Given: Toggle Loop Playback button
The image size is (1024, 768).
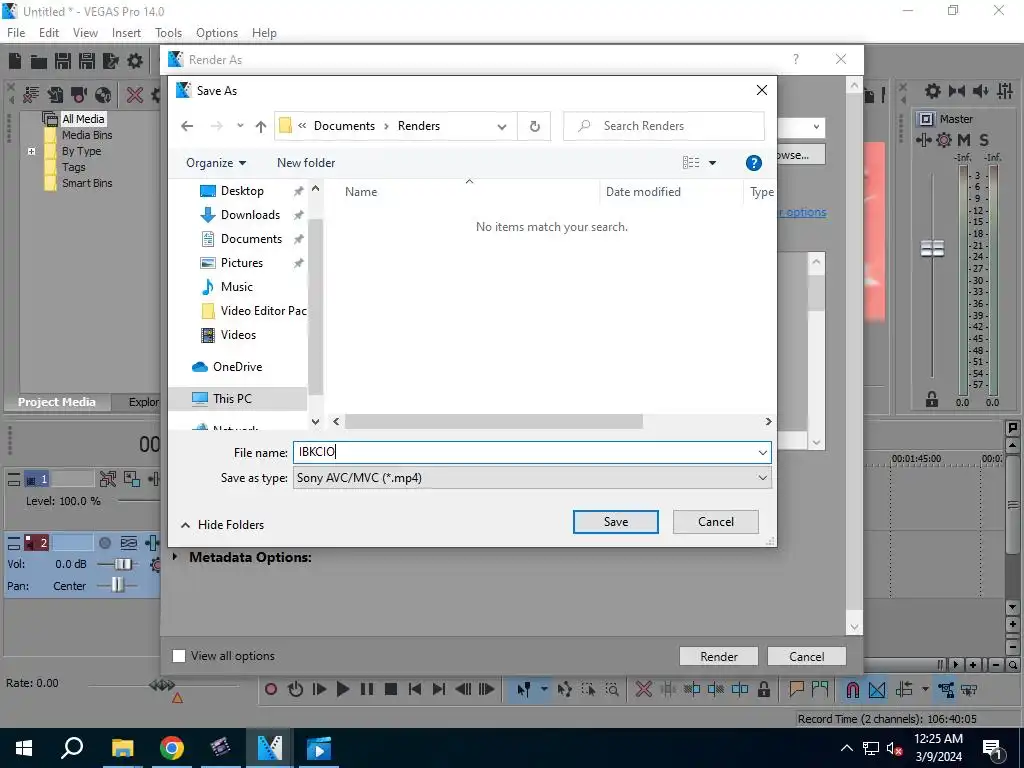Looking at the screenshot, I should 295,689.
